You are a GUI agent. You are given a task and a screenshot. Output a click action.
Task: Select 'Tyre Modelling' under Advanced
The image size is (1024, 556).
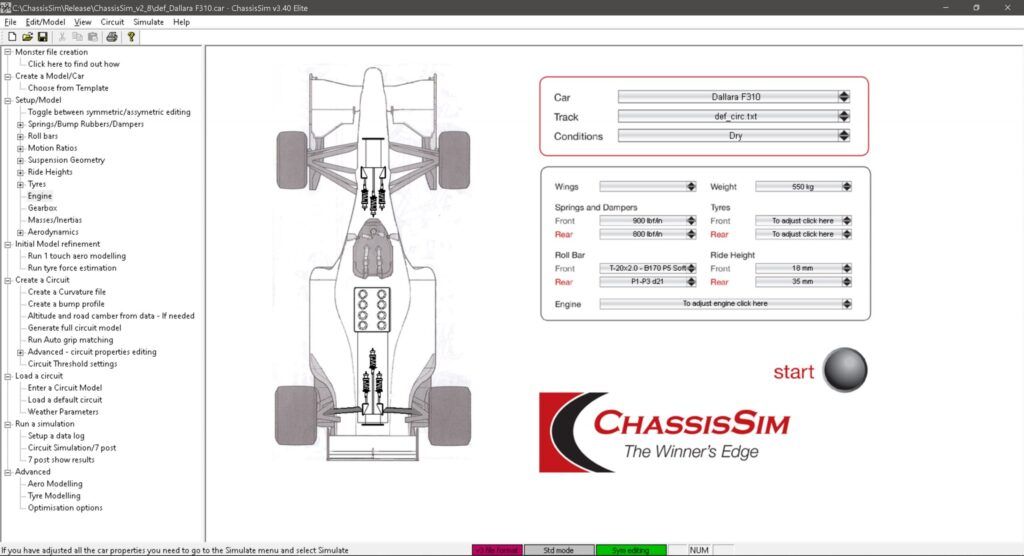point(54,496)
